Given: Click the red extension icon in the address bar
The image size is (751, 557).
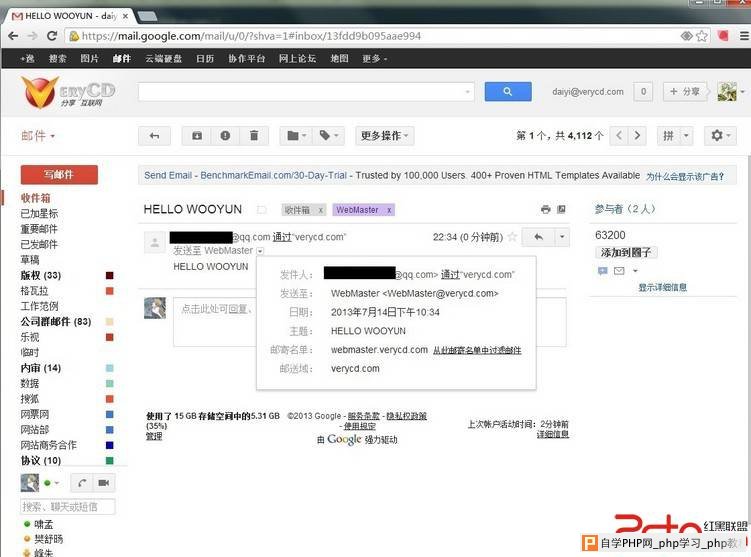Looking at the screenshot, I should point(723,35).
